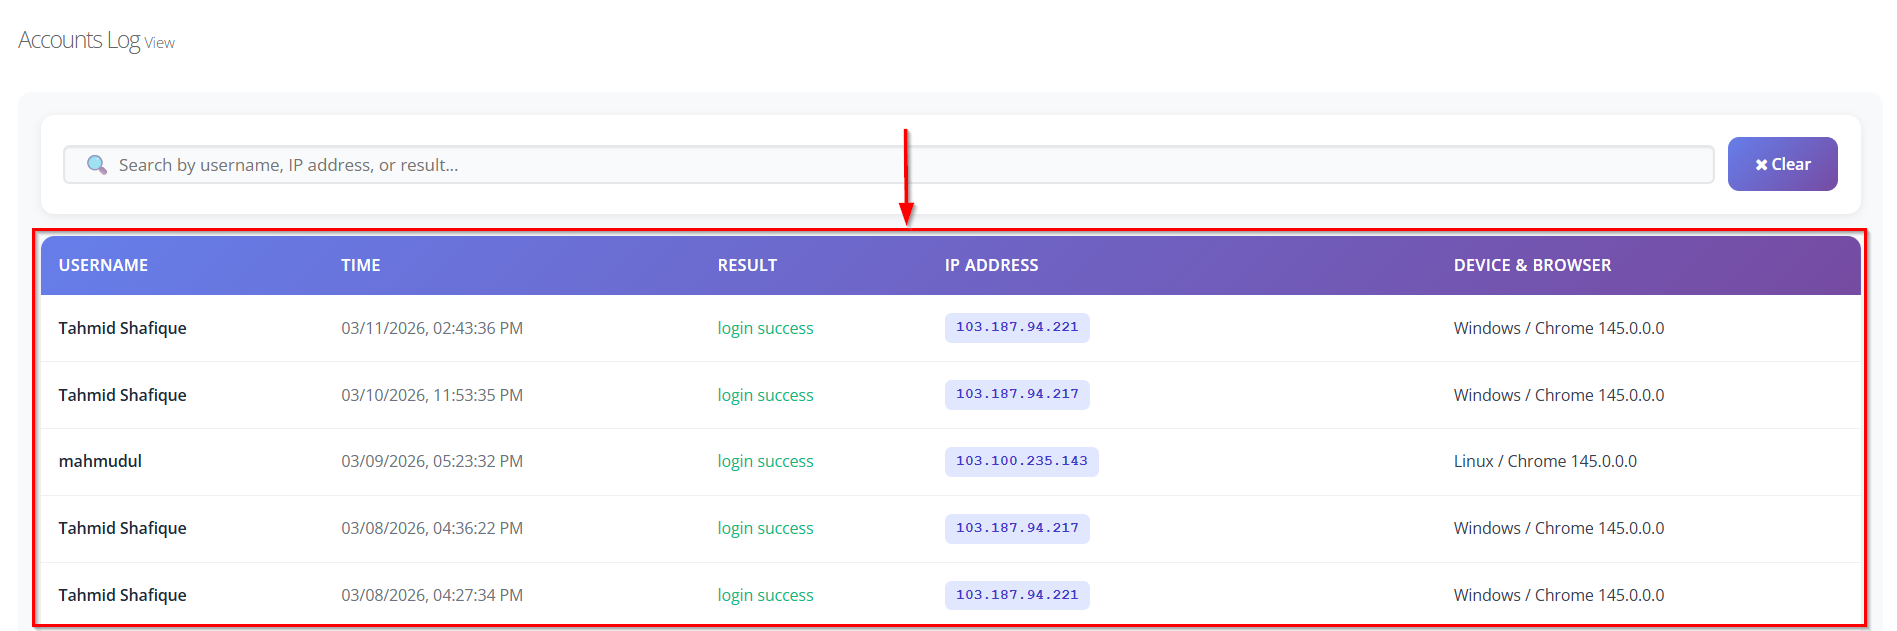The image size is (1897, 631).
Task: Click IP badge in 03/11/2026 row
Action: coord(1017,328)
